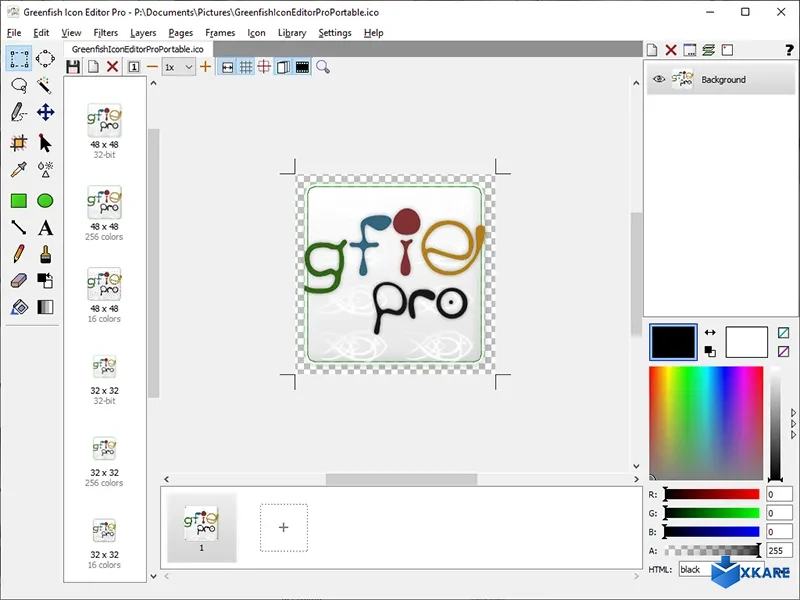The height and width of the screenshot is (600, 800).
Task: Click the layer from selection icon
Action: [728, 50]
